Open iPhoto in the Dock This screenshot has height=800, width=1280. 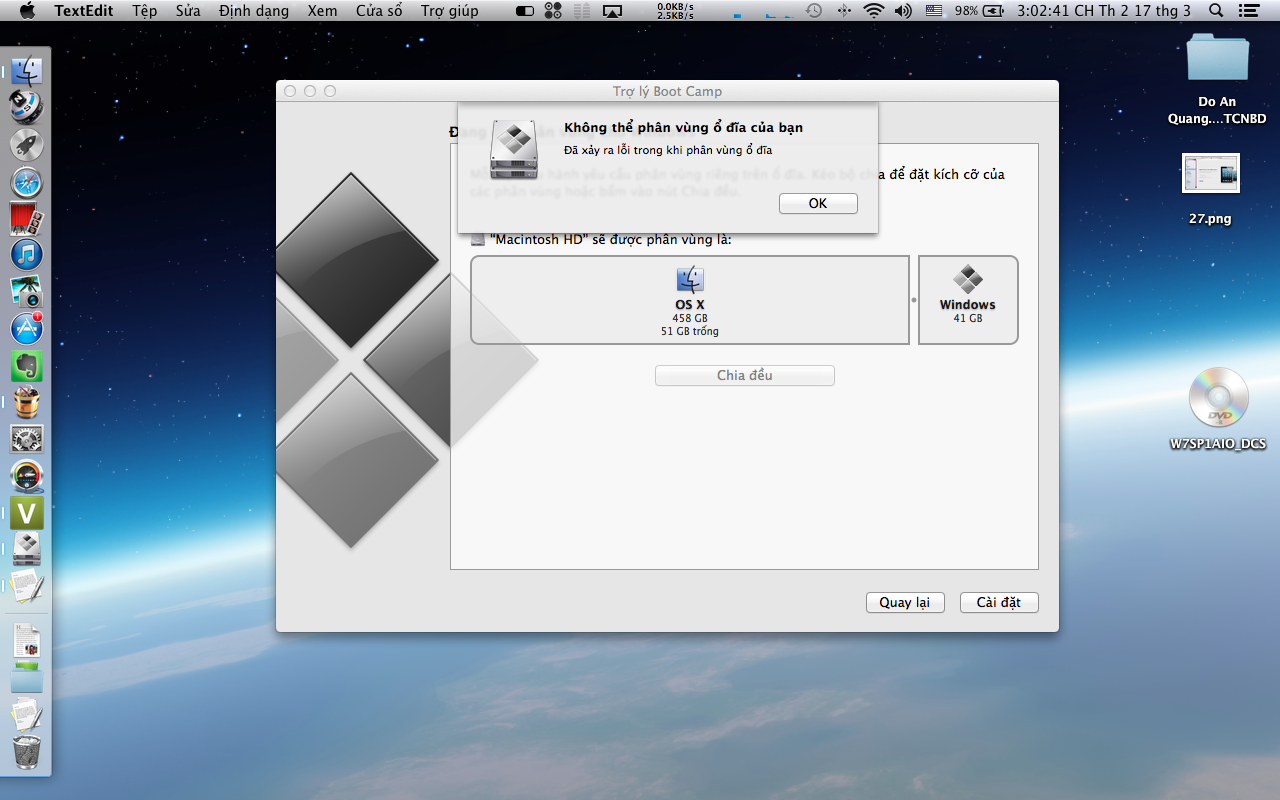coord(27,291)
